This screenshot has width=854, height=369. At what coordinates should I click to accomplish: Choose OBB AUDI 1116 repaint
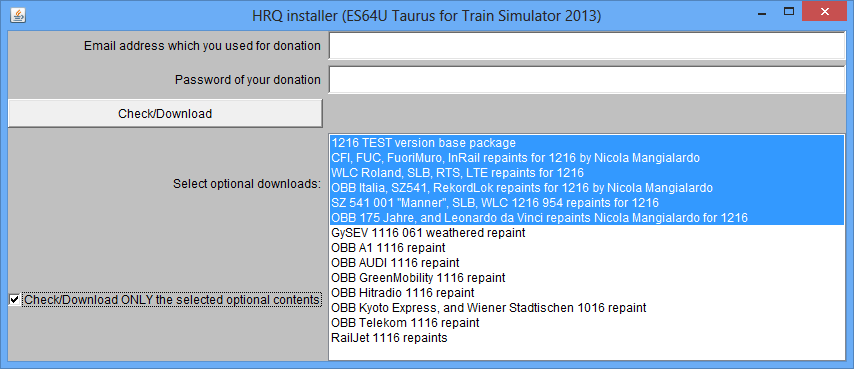(x=587, y=263)
